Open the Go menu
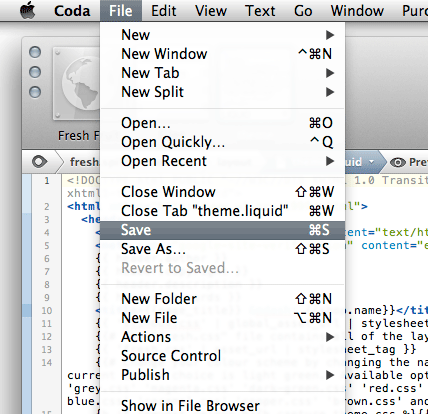 coord(303,11)
